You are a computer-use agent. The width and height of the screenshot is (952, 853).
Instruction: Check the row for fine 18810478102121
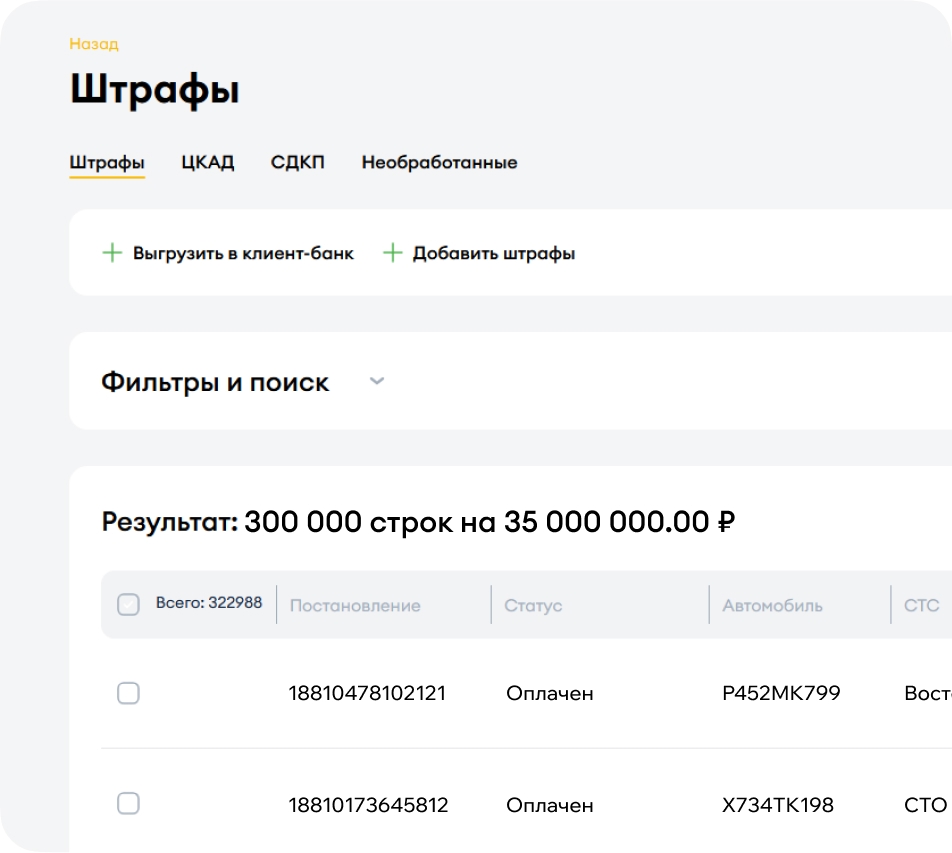coord(128,693)
